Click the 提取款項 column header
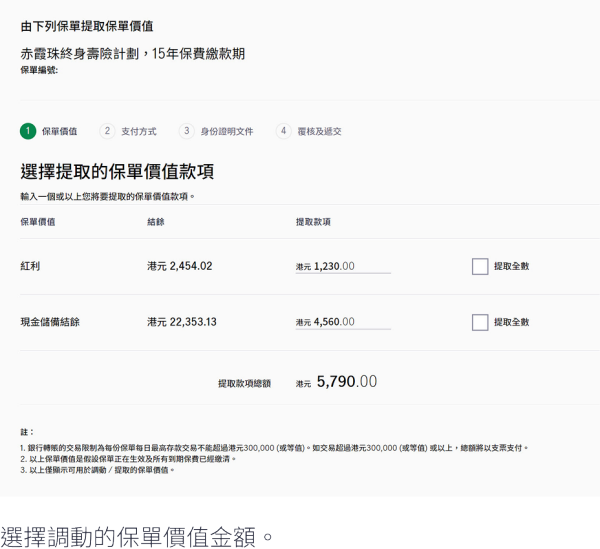 tap(313, 221)
